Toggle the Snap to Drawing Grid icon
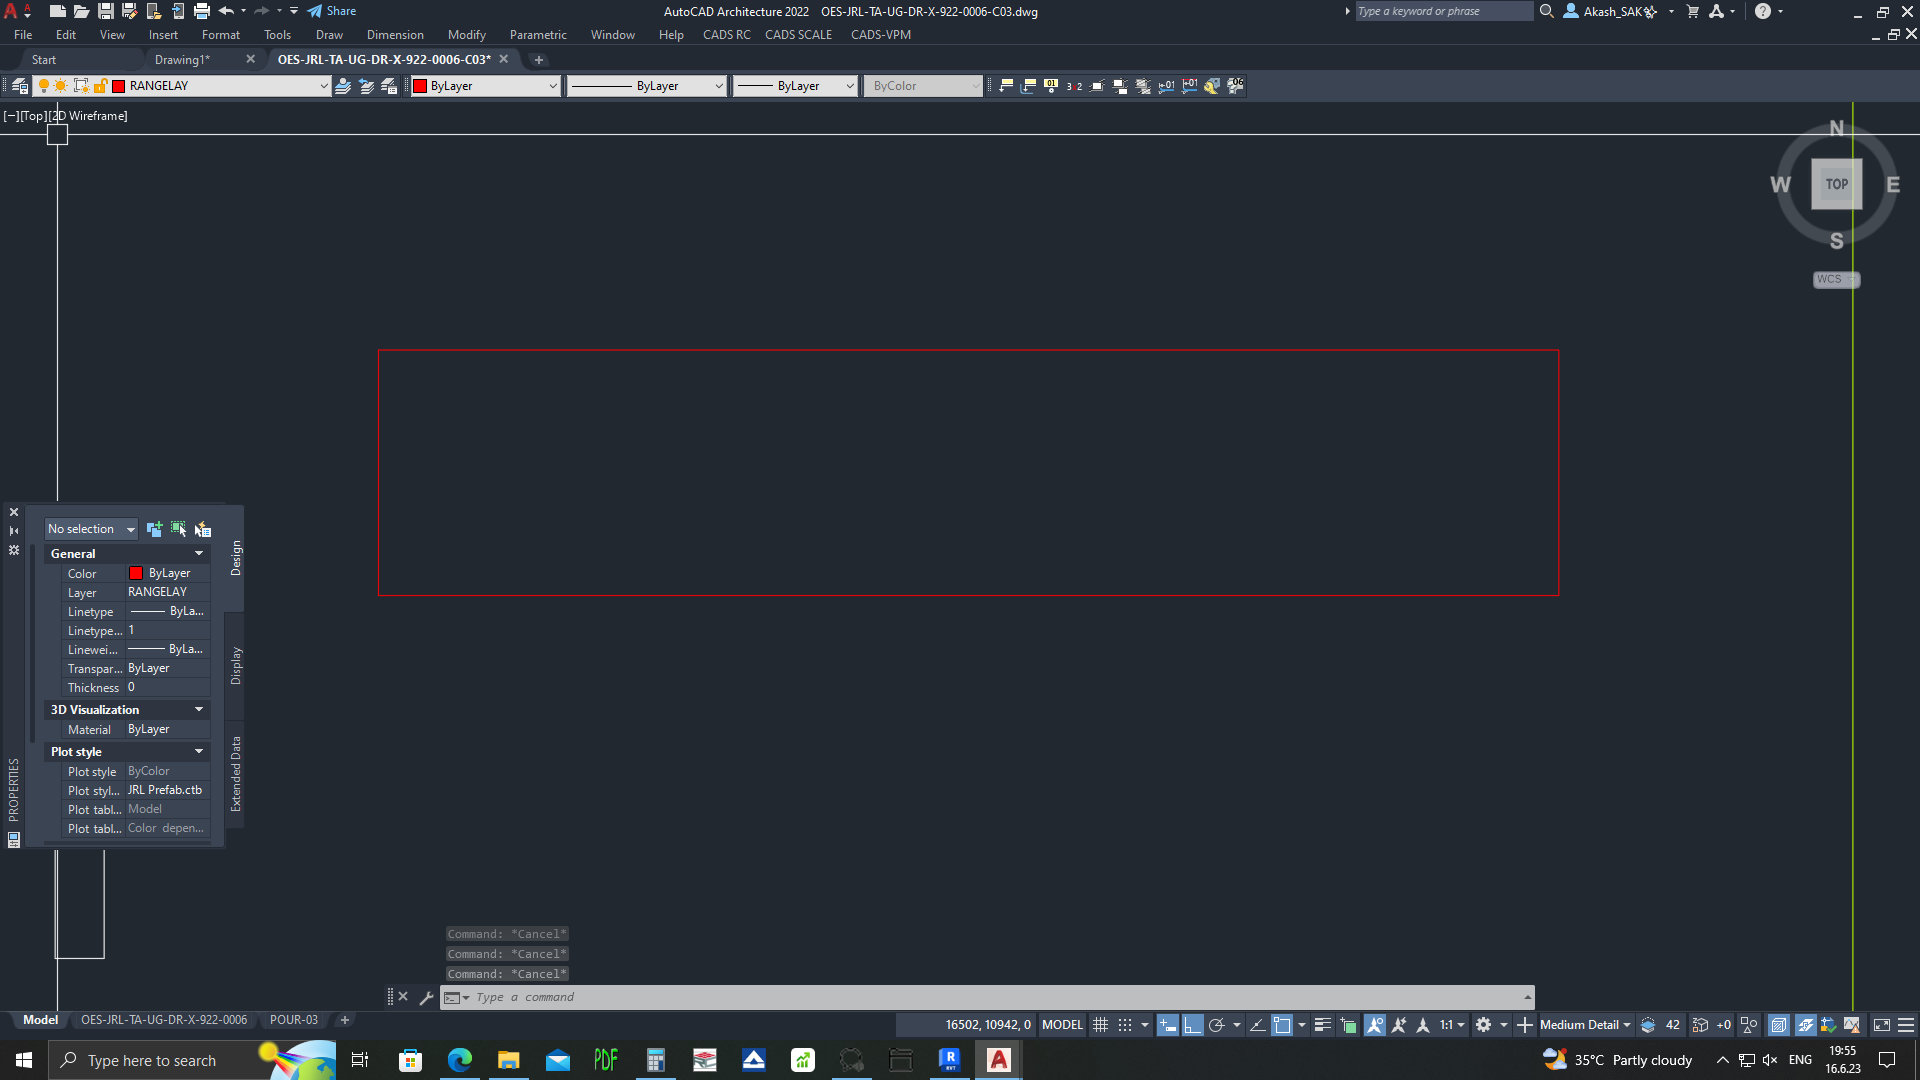 click(x=1124, y=1025)
